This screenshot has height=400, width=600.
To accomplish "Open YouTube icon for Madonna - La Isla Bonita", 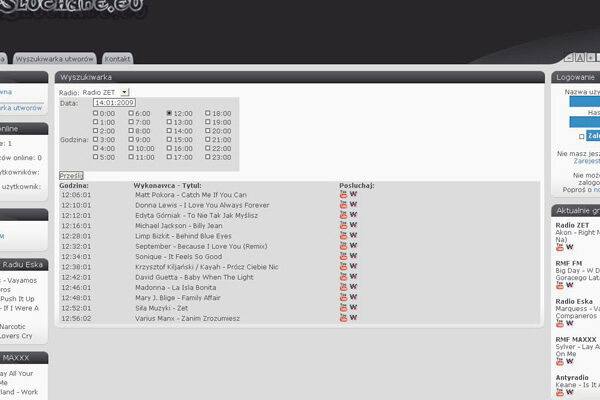I will 344,287.
